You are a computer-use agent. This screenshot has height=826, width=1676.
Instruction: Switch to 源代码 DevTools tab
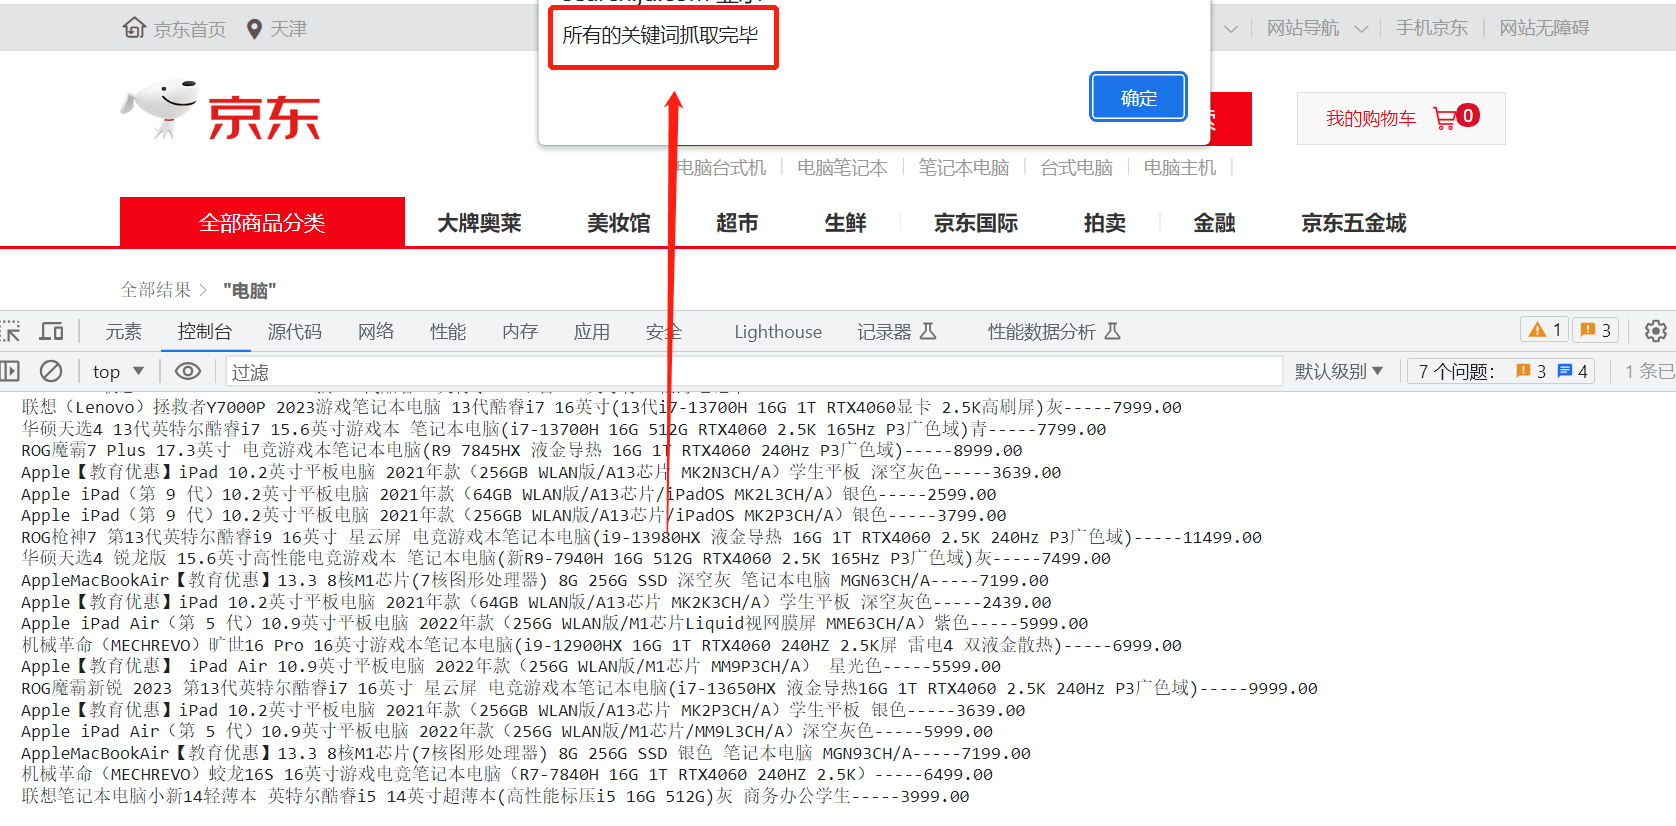tap(295, 331)
